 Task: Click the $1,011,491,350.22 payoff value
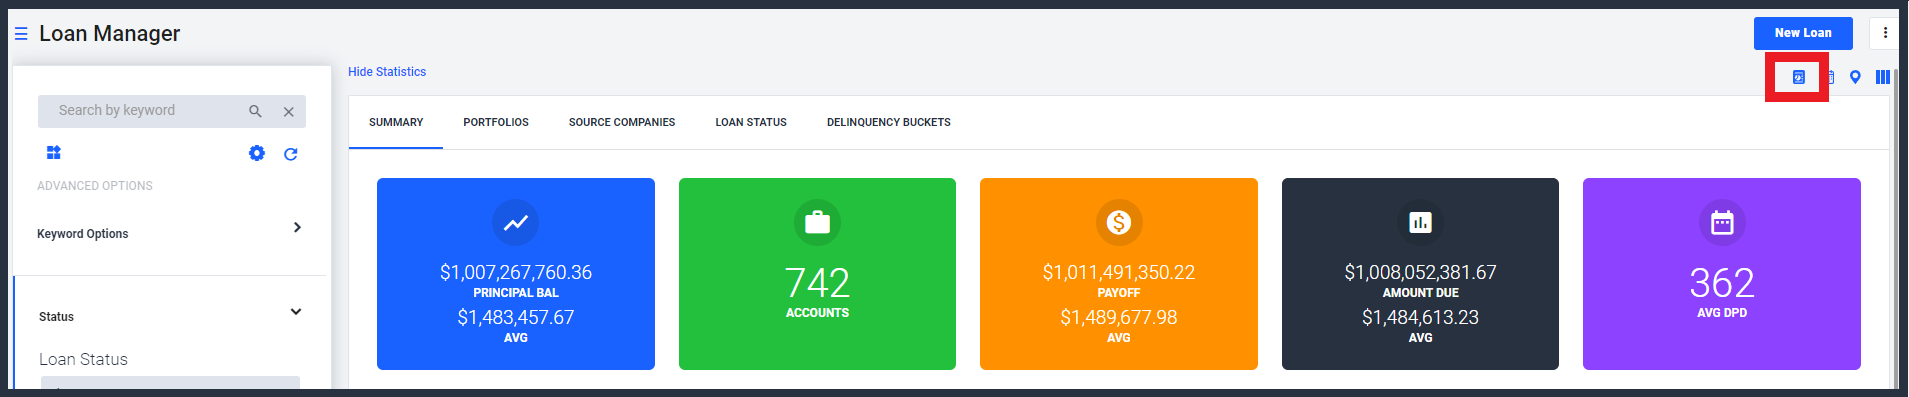pyautogui.click(x=1119, y=272)
